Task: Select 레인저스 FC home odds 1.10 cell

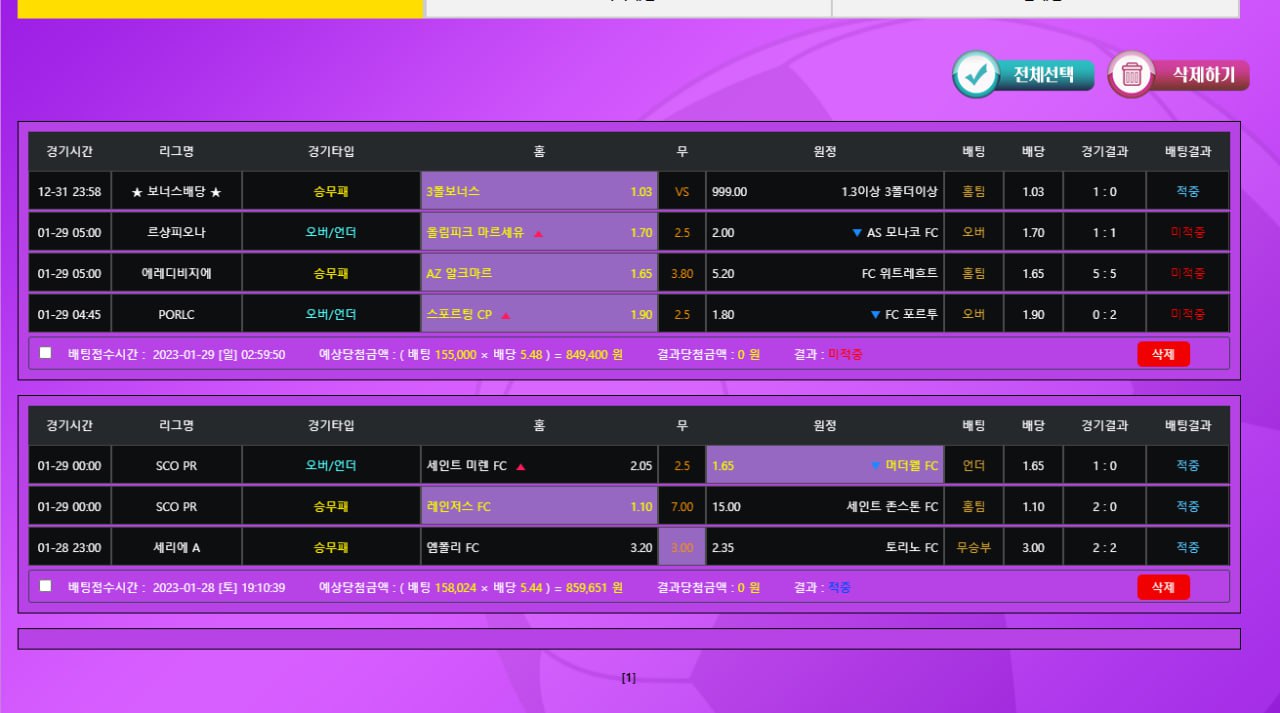Action: 539,507
